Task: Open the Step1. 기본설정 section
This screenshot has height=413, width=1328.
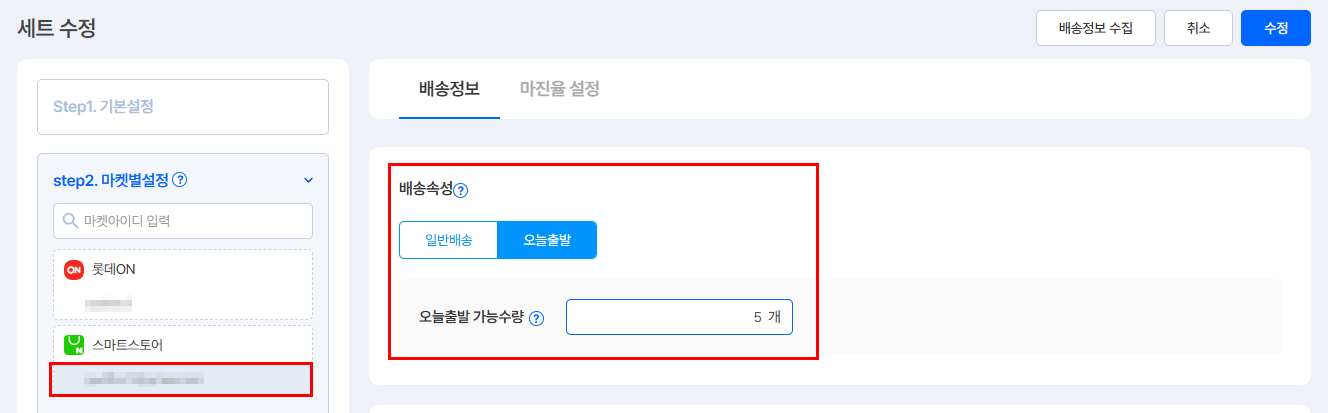Action: [182, 106]
